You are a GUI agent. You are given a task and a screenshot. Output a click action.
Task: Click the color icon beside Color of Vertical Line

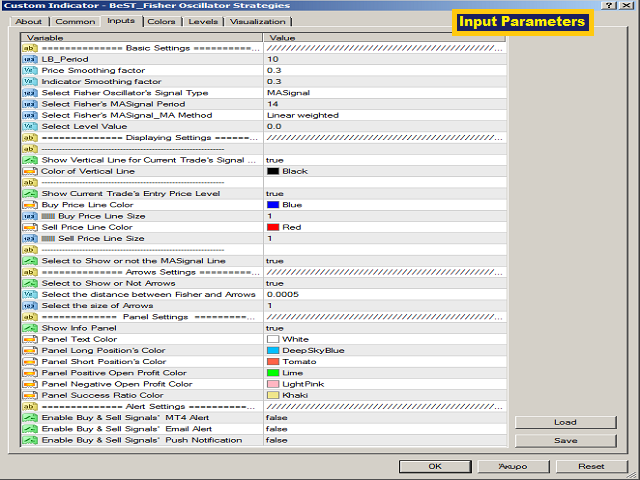coord(30,171)
